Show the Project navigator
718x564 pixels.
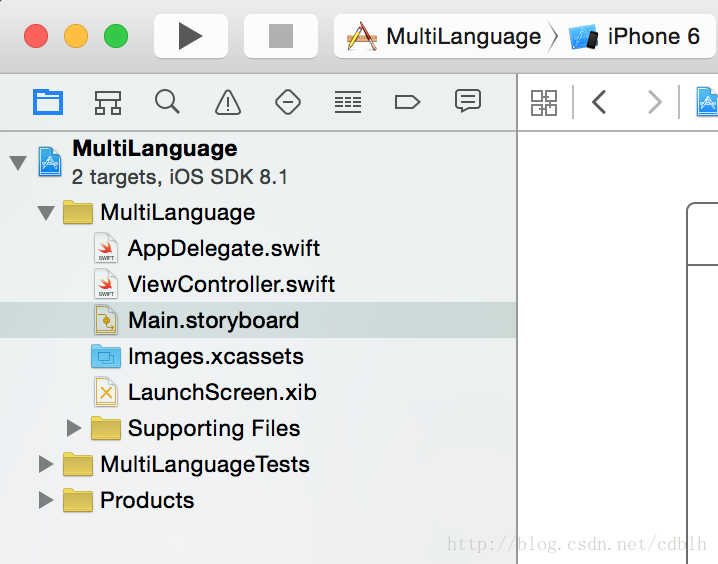click(x=48, y=102)
